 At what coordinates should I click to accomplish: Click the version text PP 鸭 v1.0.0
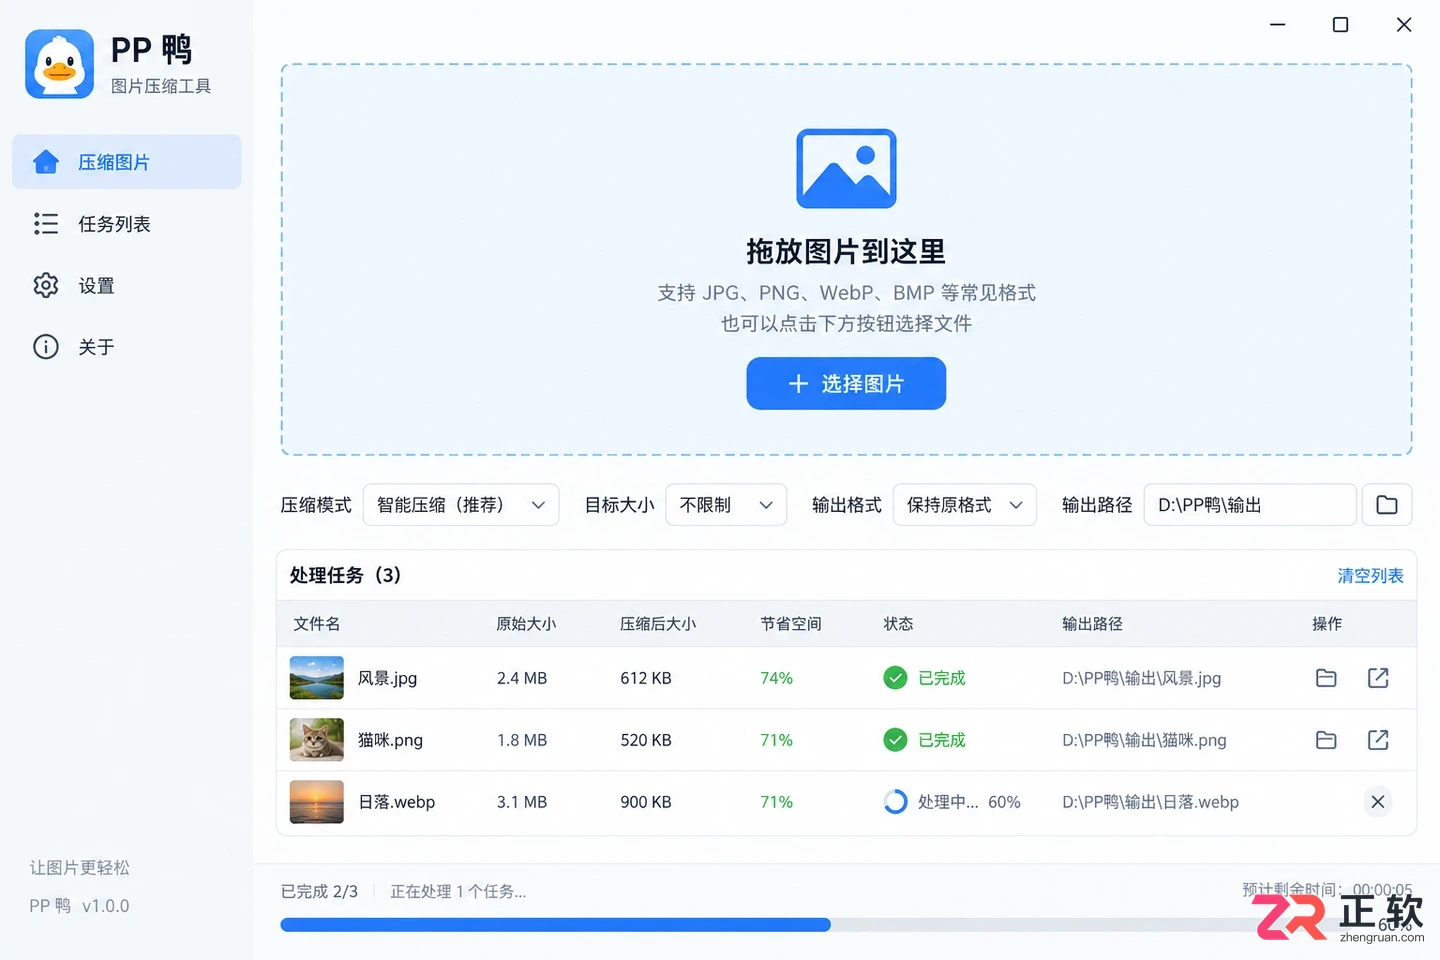[79, 906]
